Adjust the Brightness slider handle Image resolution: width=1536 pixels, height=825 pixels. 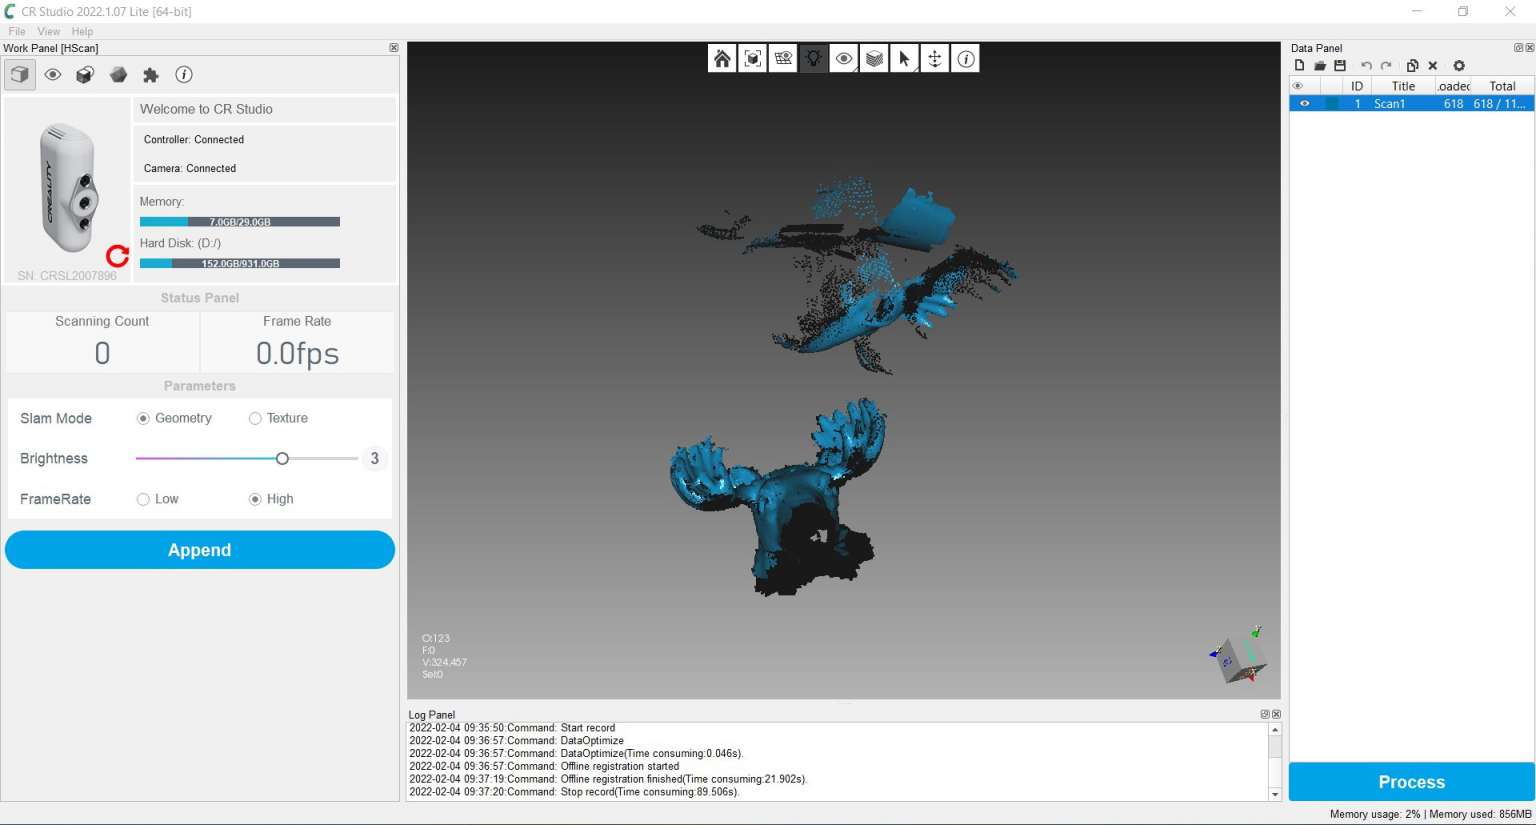pyautogui.click(x=282, y=458)
